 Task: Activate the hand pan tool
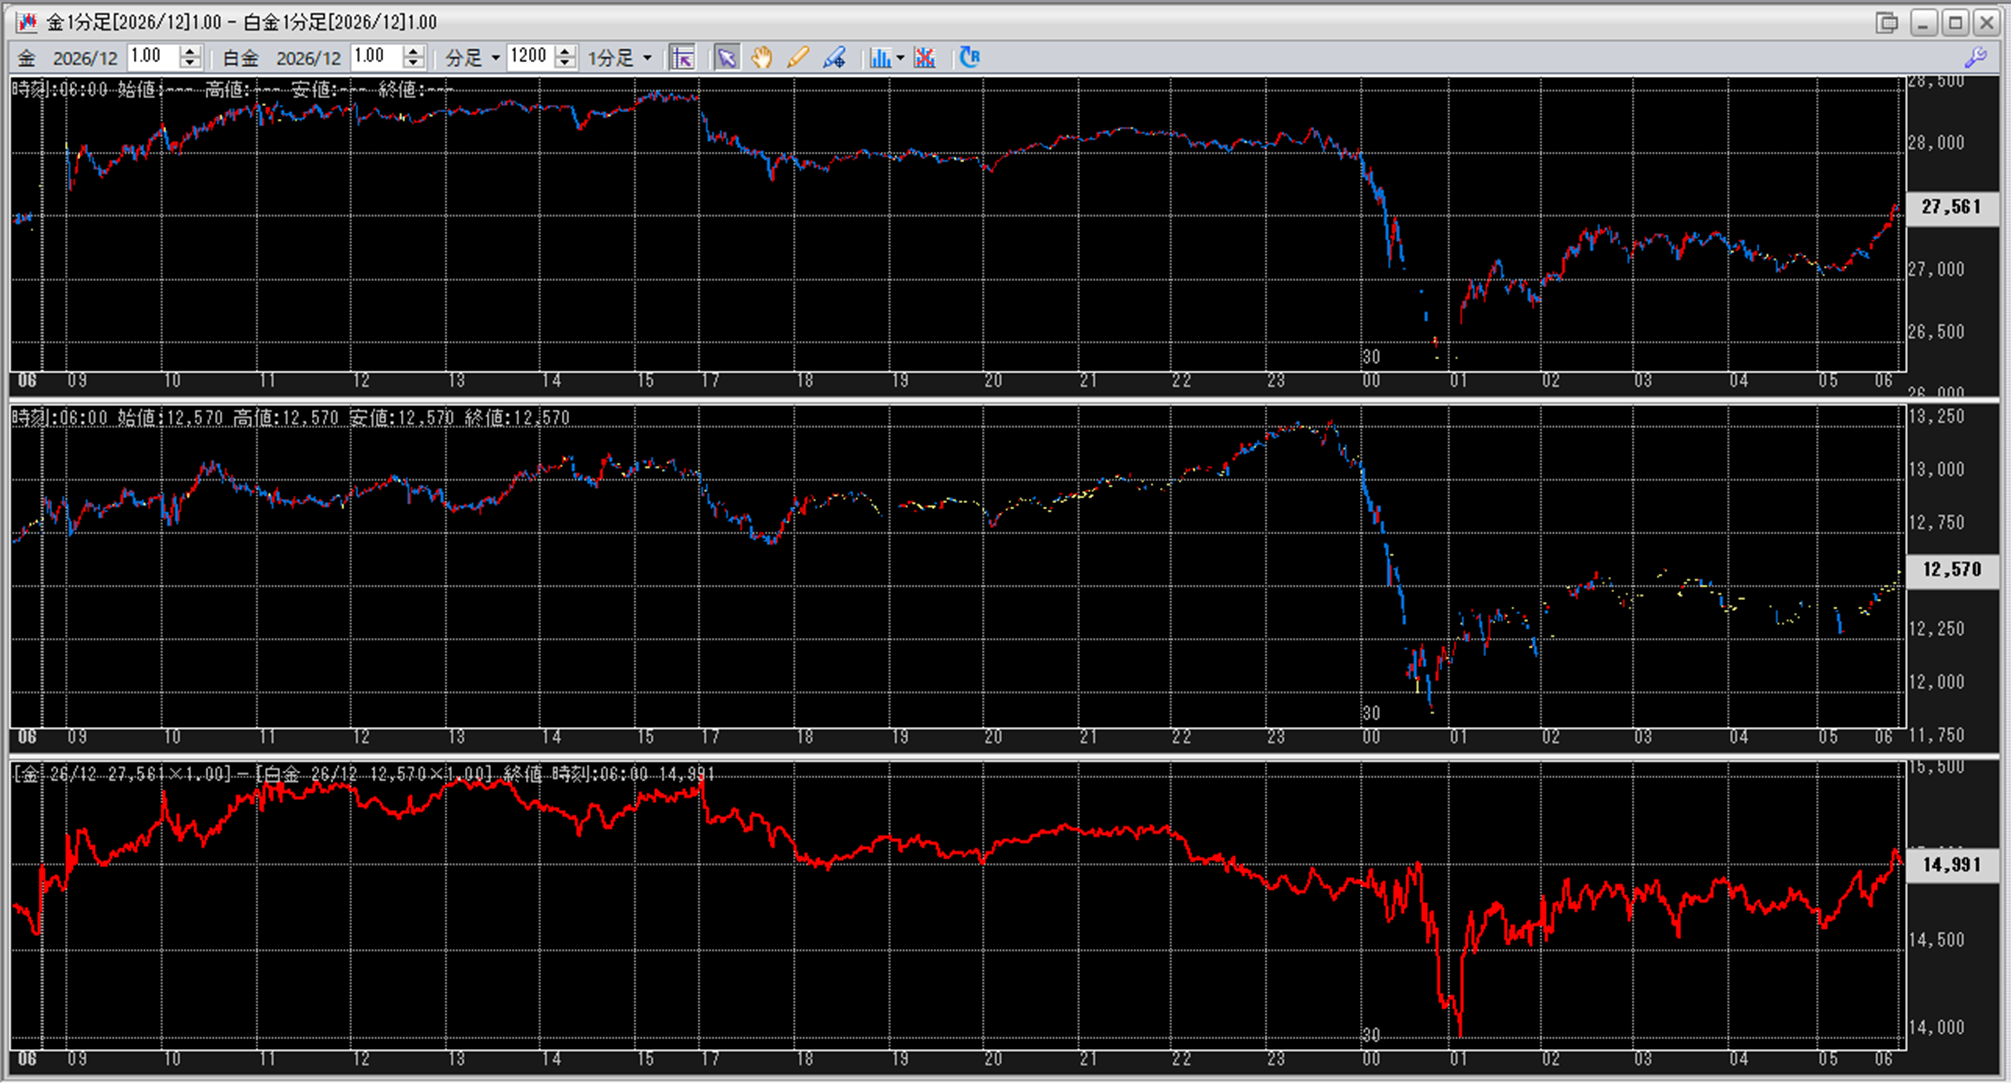pos(762,58)
